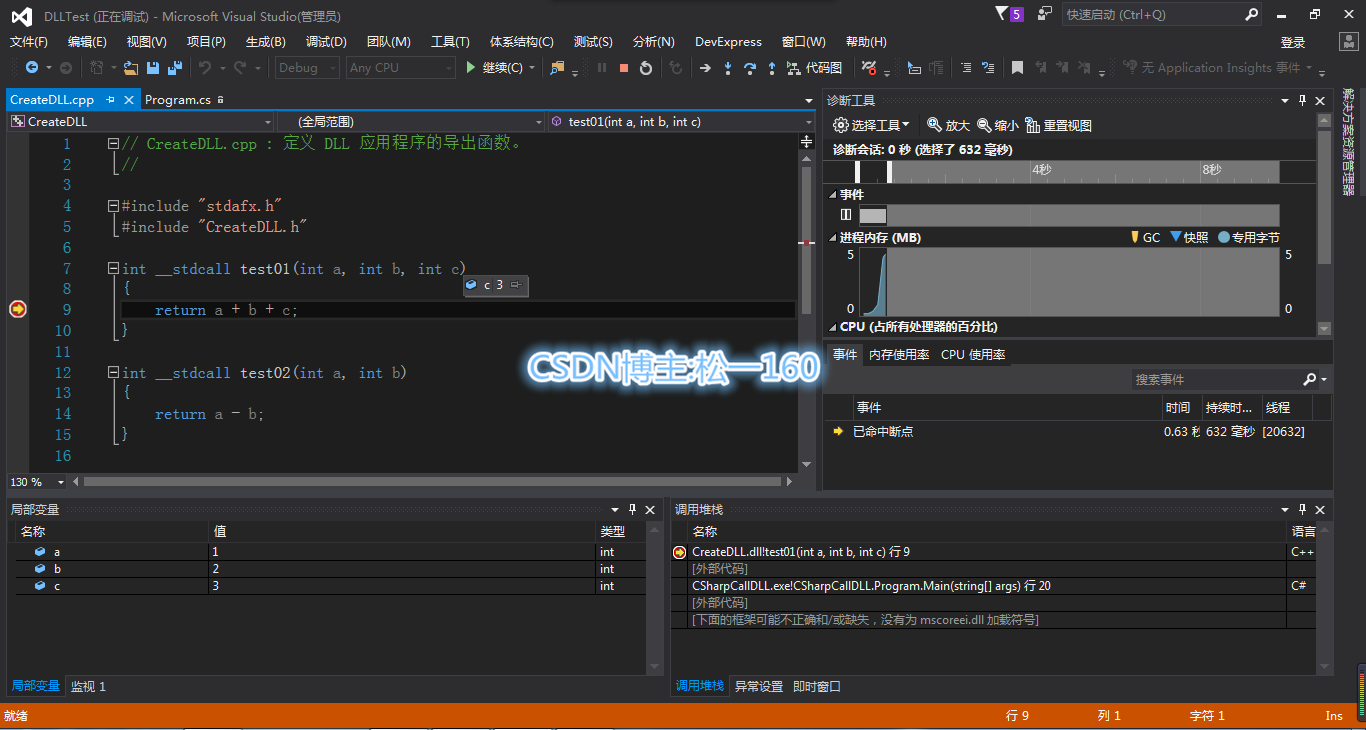The image size is (1366, 730).
Task: Click the 搜索事件 search field
Action: tap(1216, 380)
